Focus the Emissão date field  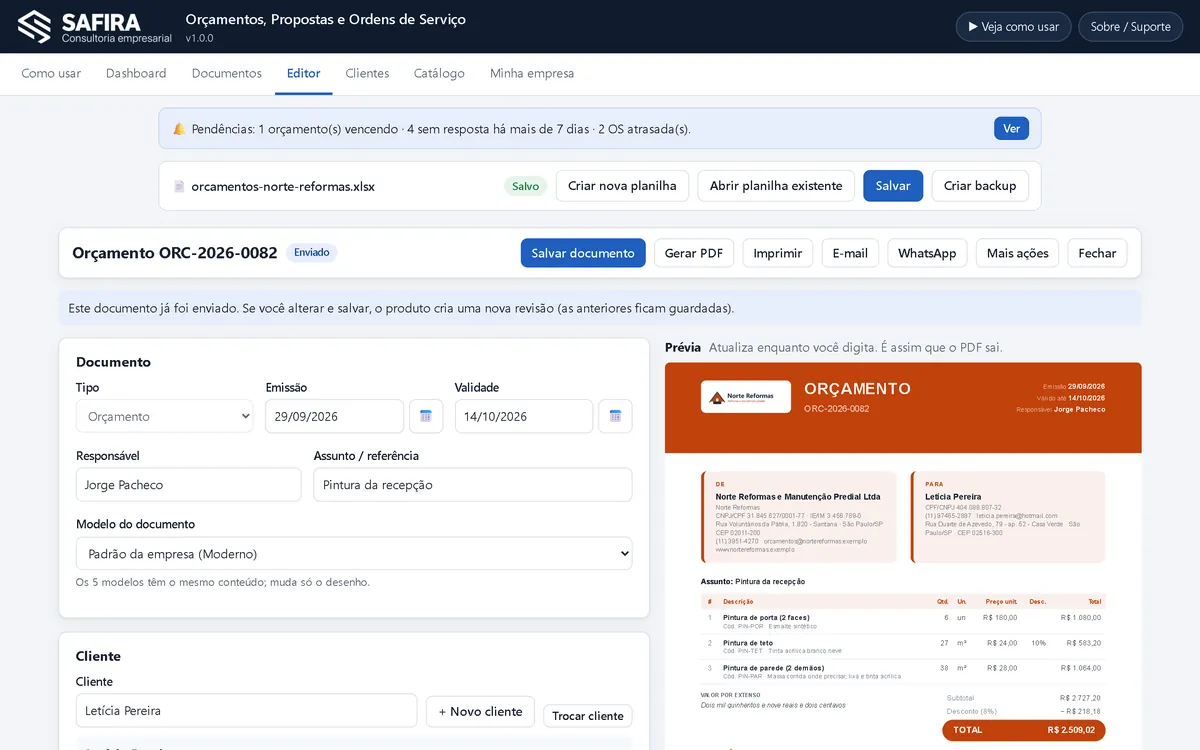334,416
